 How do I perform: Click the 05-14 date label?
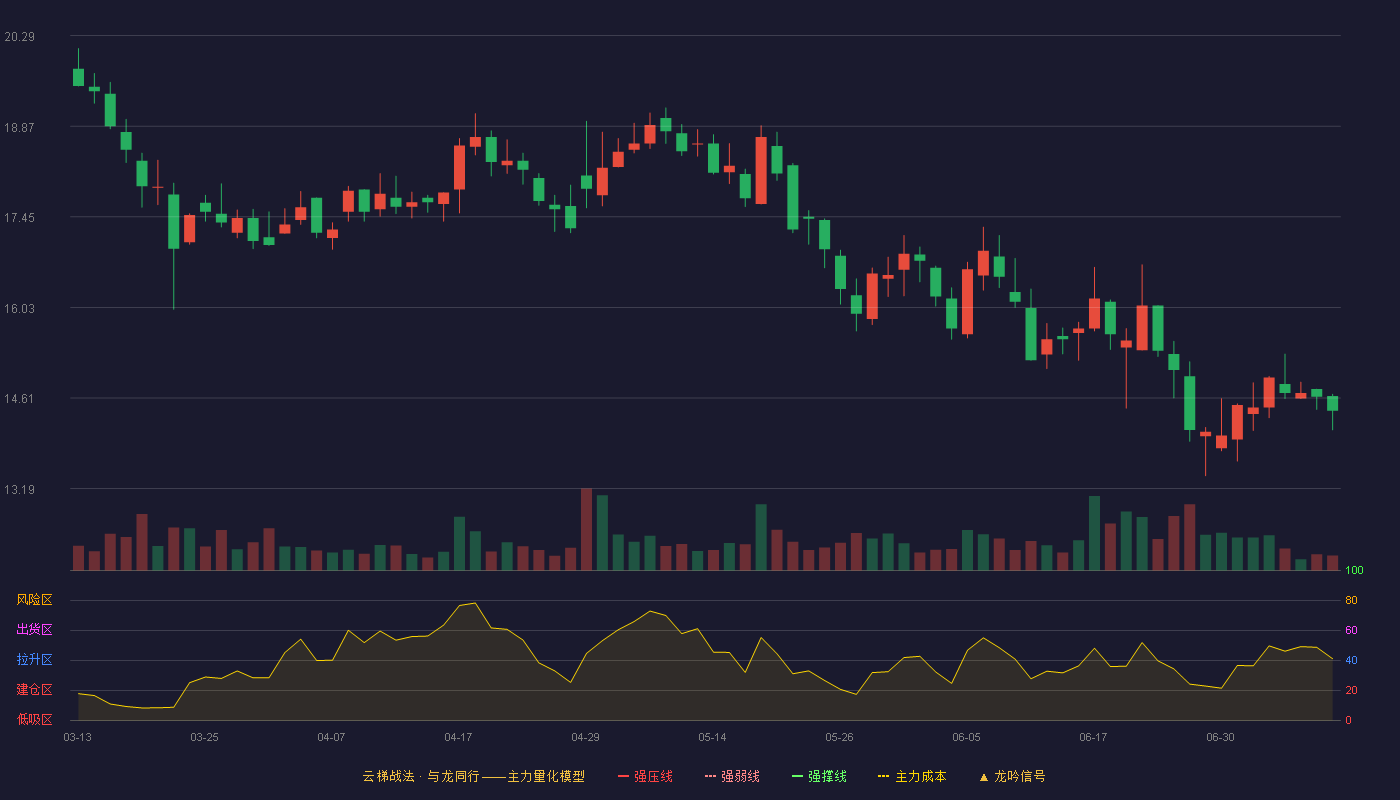click(712, 737)
